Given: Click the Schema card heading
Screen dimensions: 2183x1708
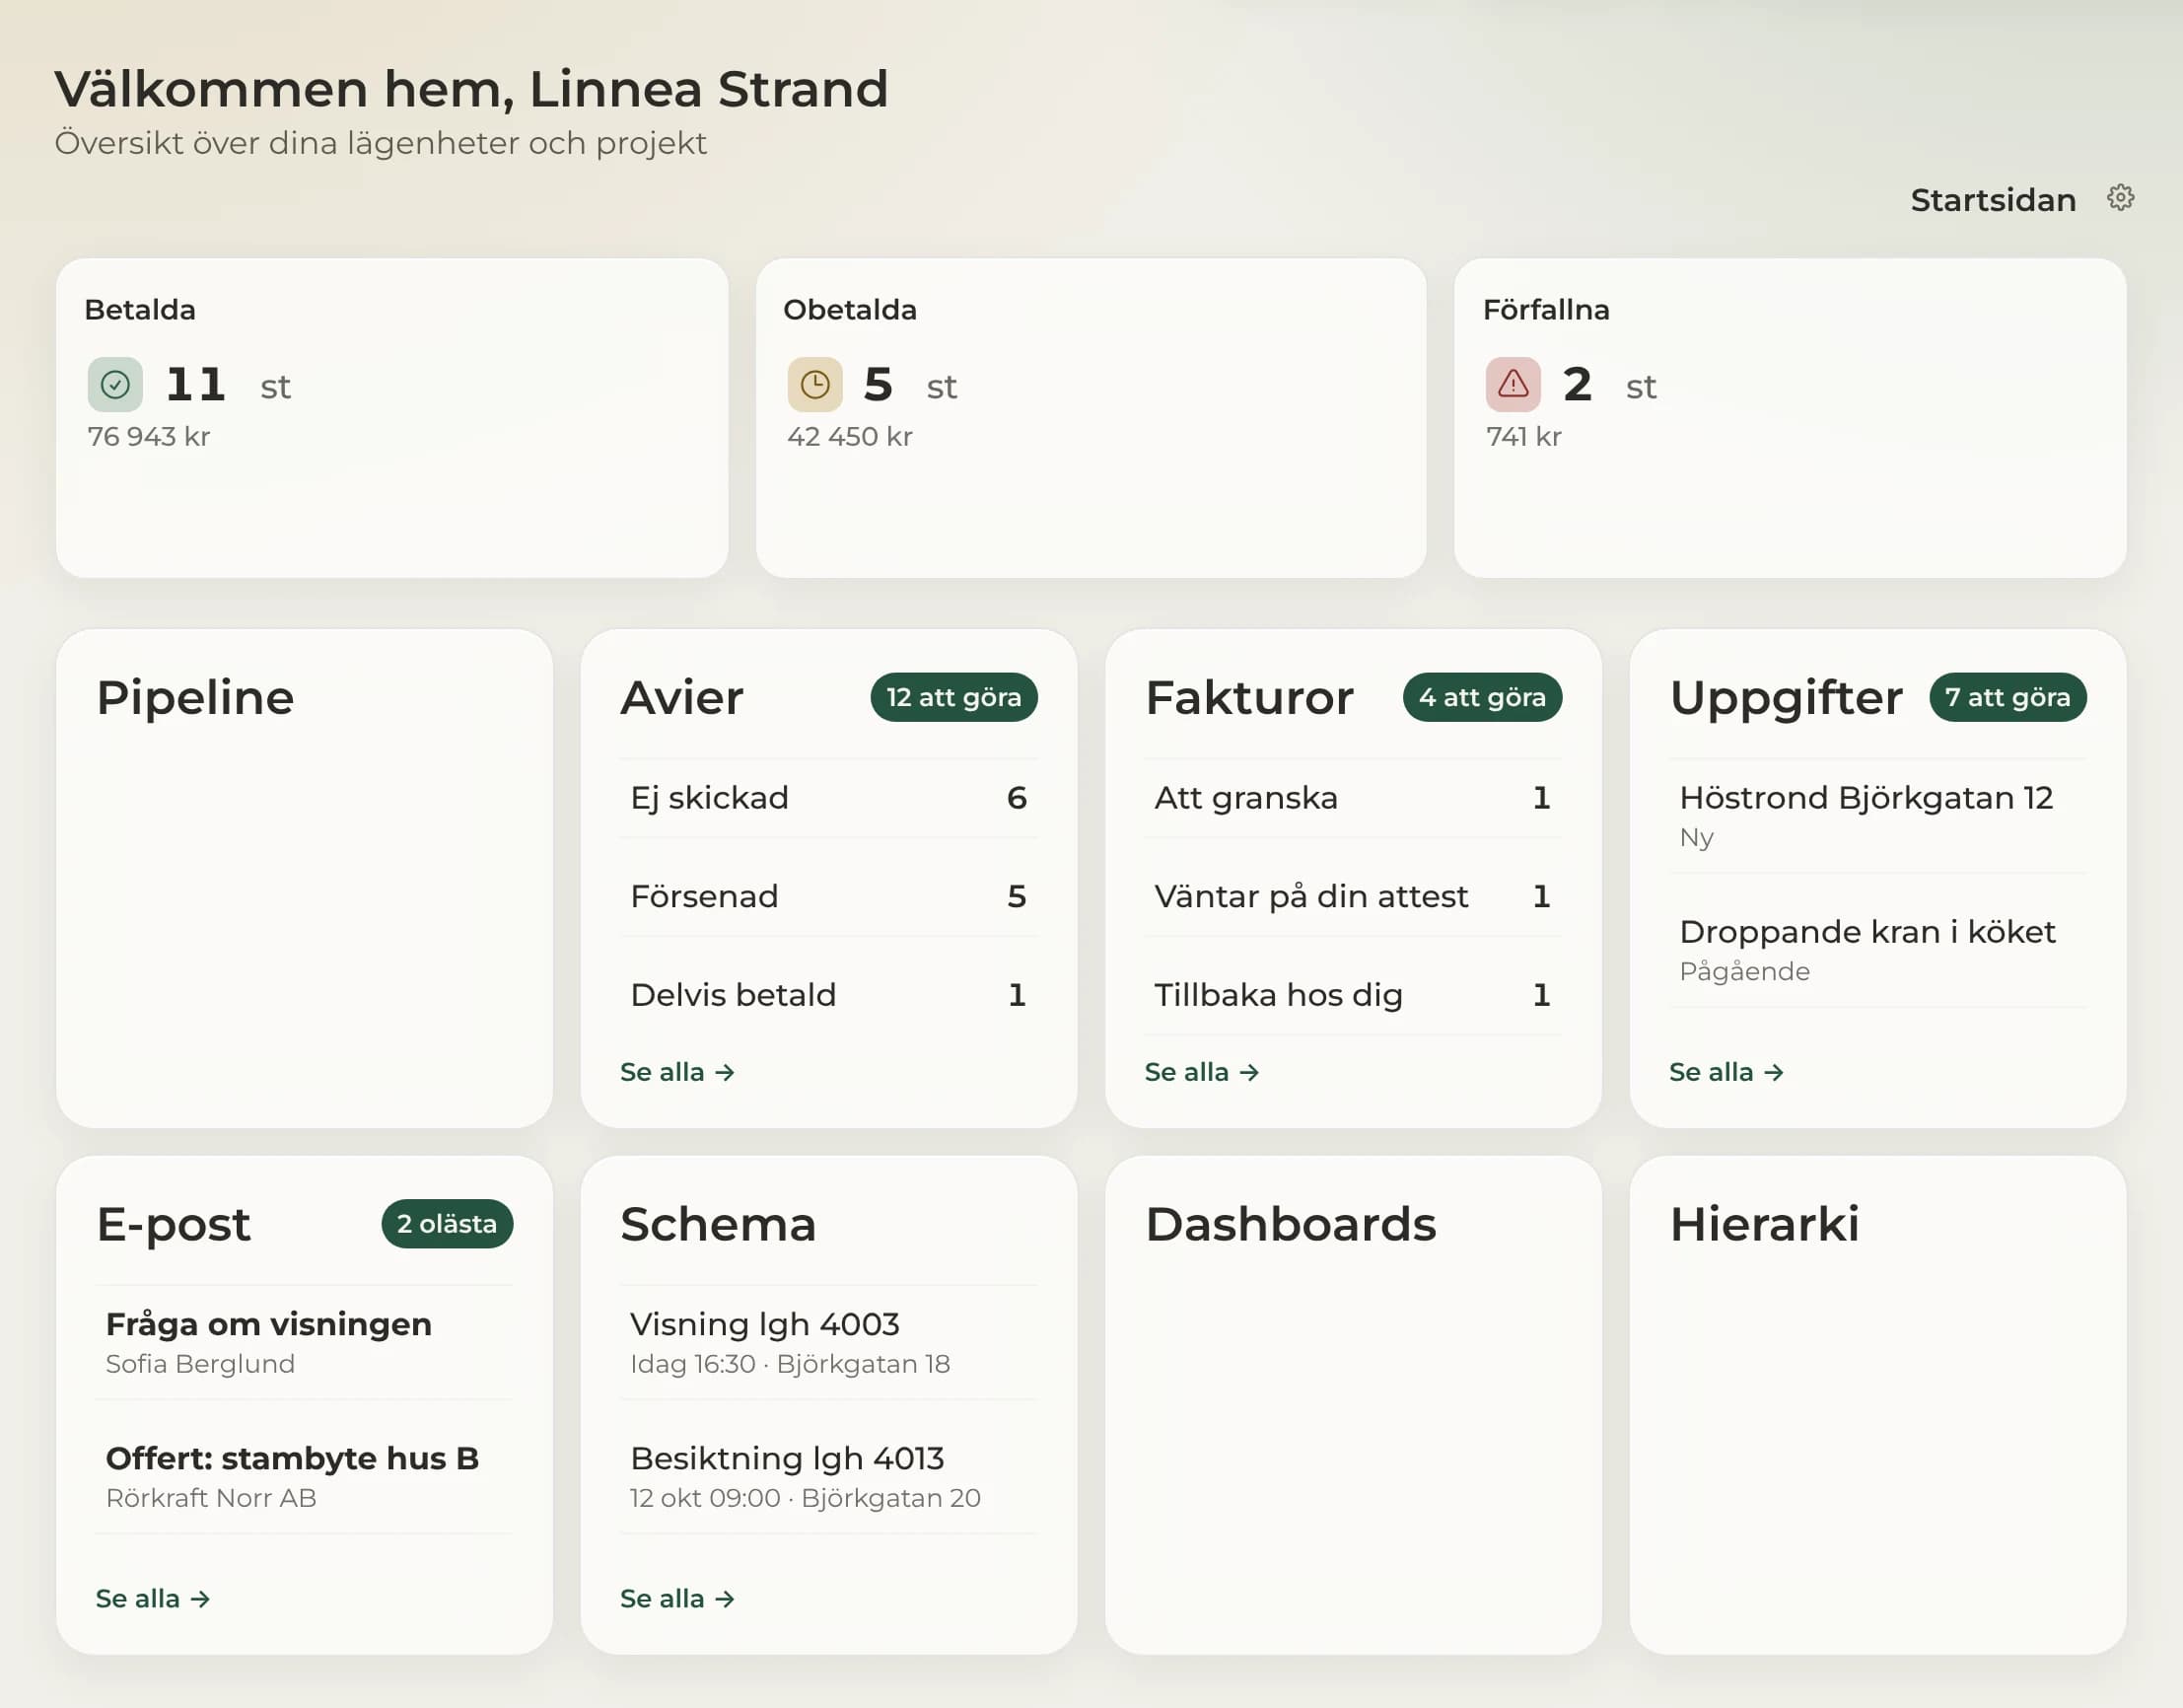Looking at the screenshot, I should click(718, 1225).
